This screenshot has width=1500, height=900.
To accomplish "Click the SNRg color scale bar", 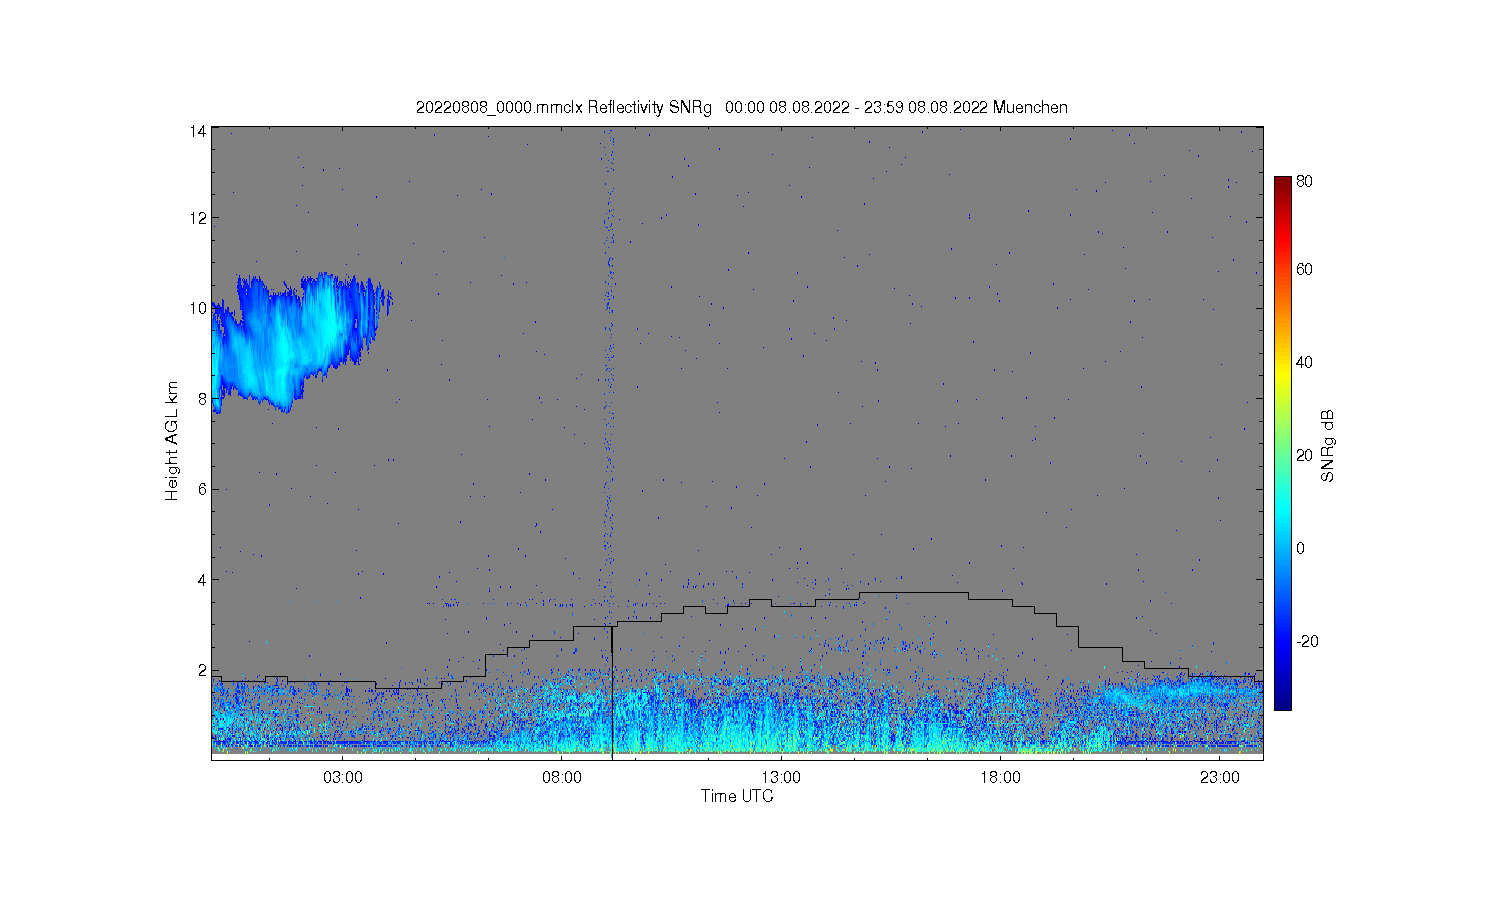I will point(1283,443).
